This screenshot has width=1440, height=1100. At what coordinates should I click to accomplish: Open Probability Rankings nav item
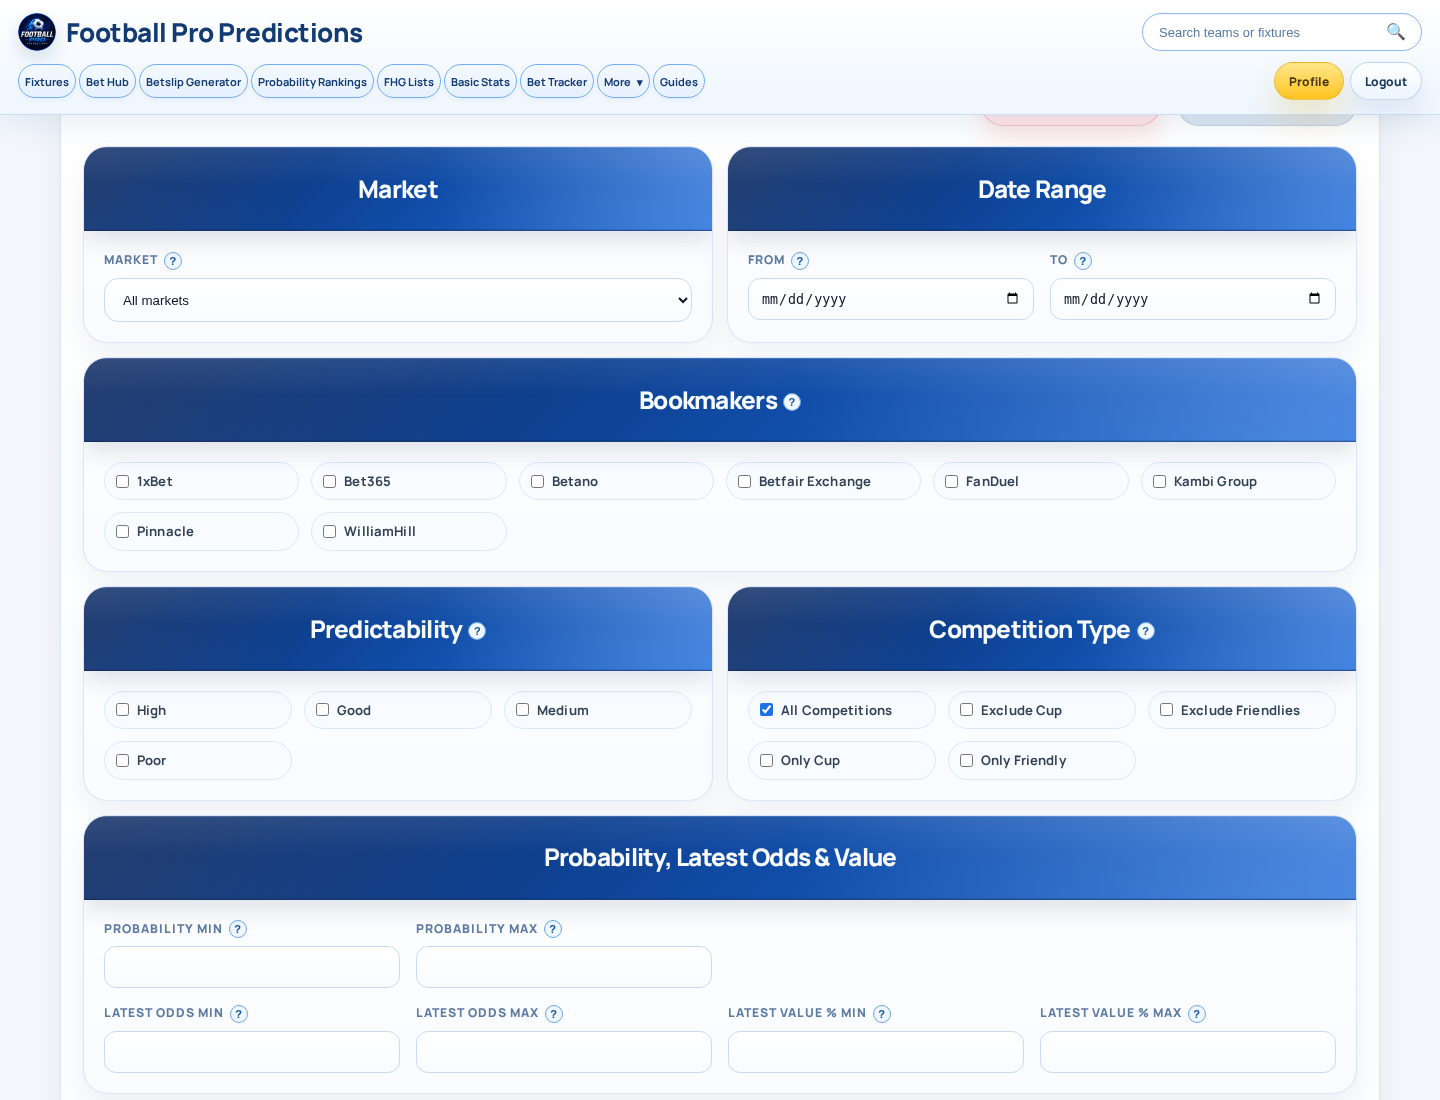click(x=312, y=82)
